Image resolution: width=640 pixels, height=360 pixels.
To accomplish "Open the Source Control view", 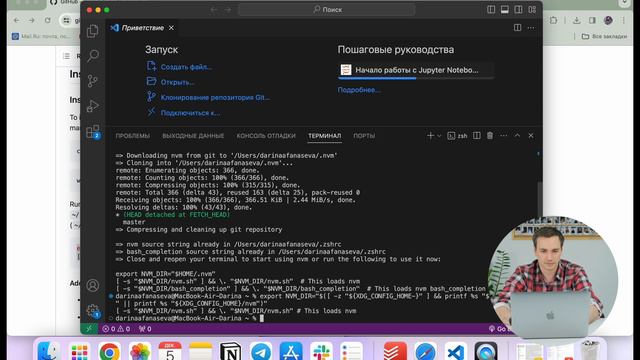I will 93,81.
